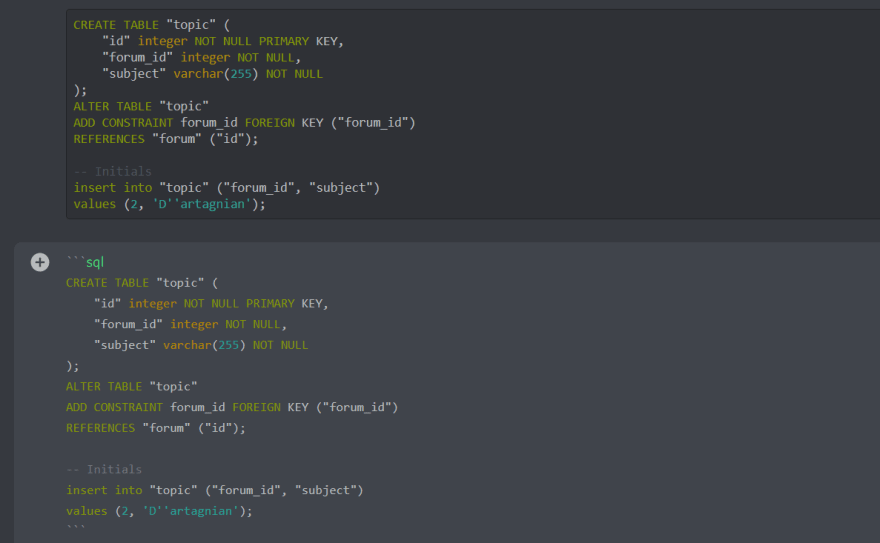This screenshot has width=880, height=543.
Task: Click the '-- Initials' comment in rendered code block
Action: point(112,171)
